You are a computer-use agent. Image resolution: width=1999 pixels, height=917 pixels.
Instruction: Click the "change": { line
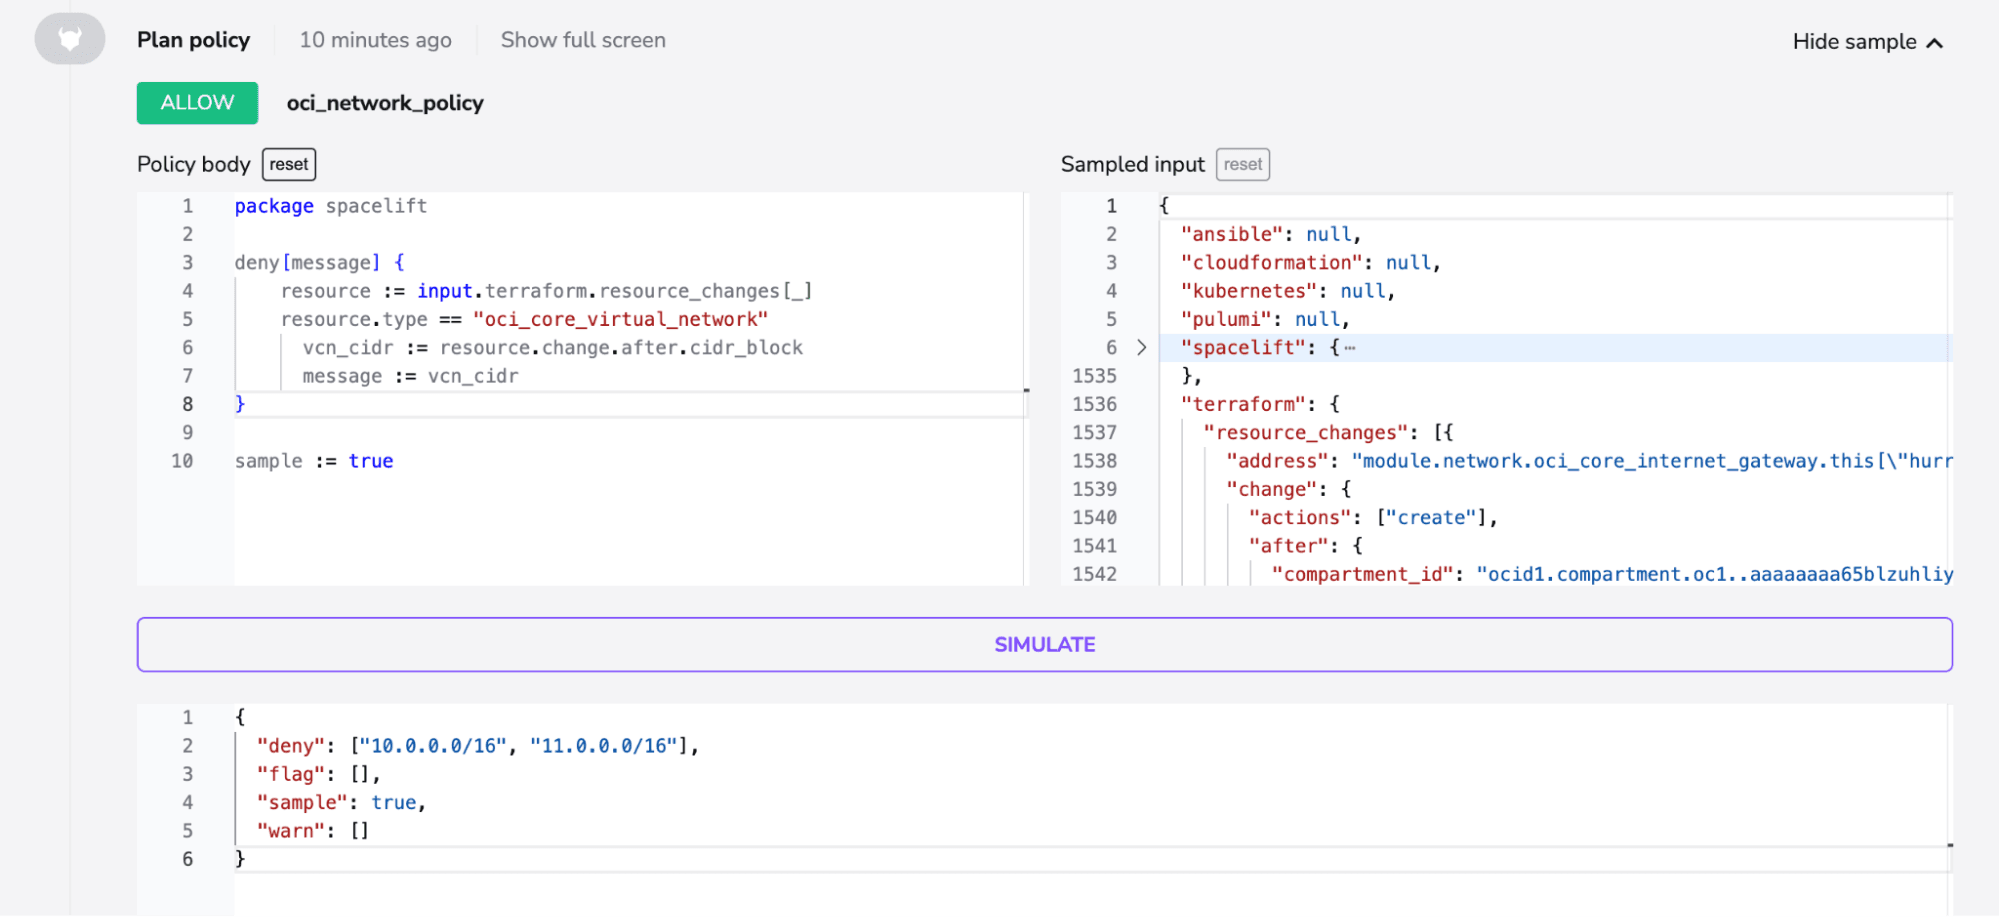(x=1289, y=489)
